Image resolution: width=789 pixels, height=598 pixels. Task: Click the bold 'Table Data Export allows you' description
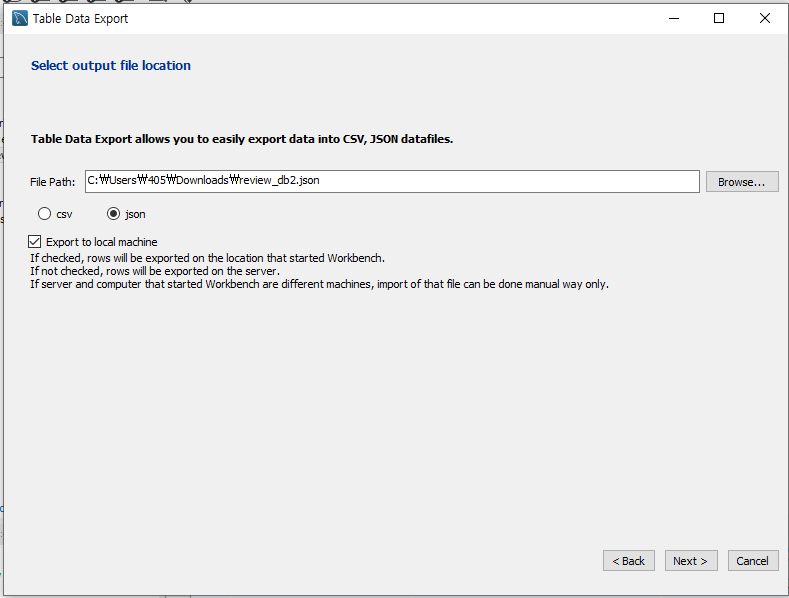242,139
